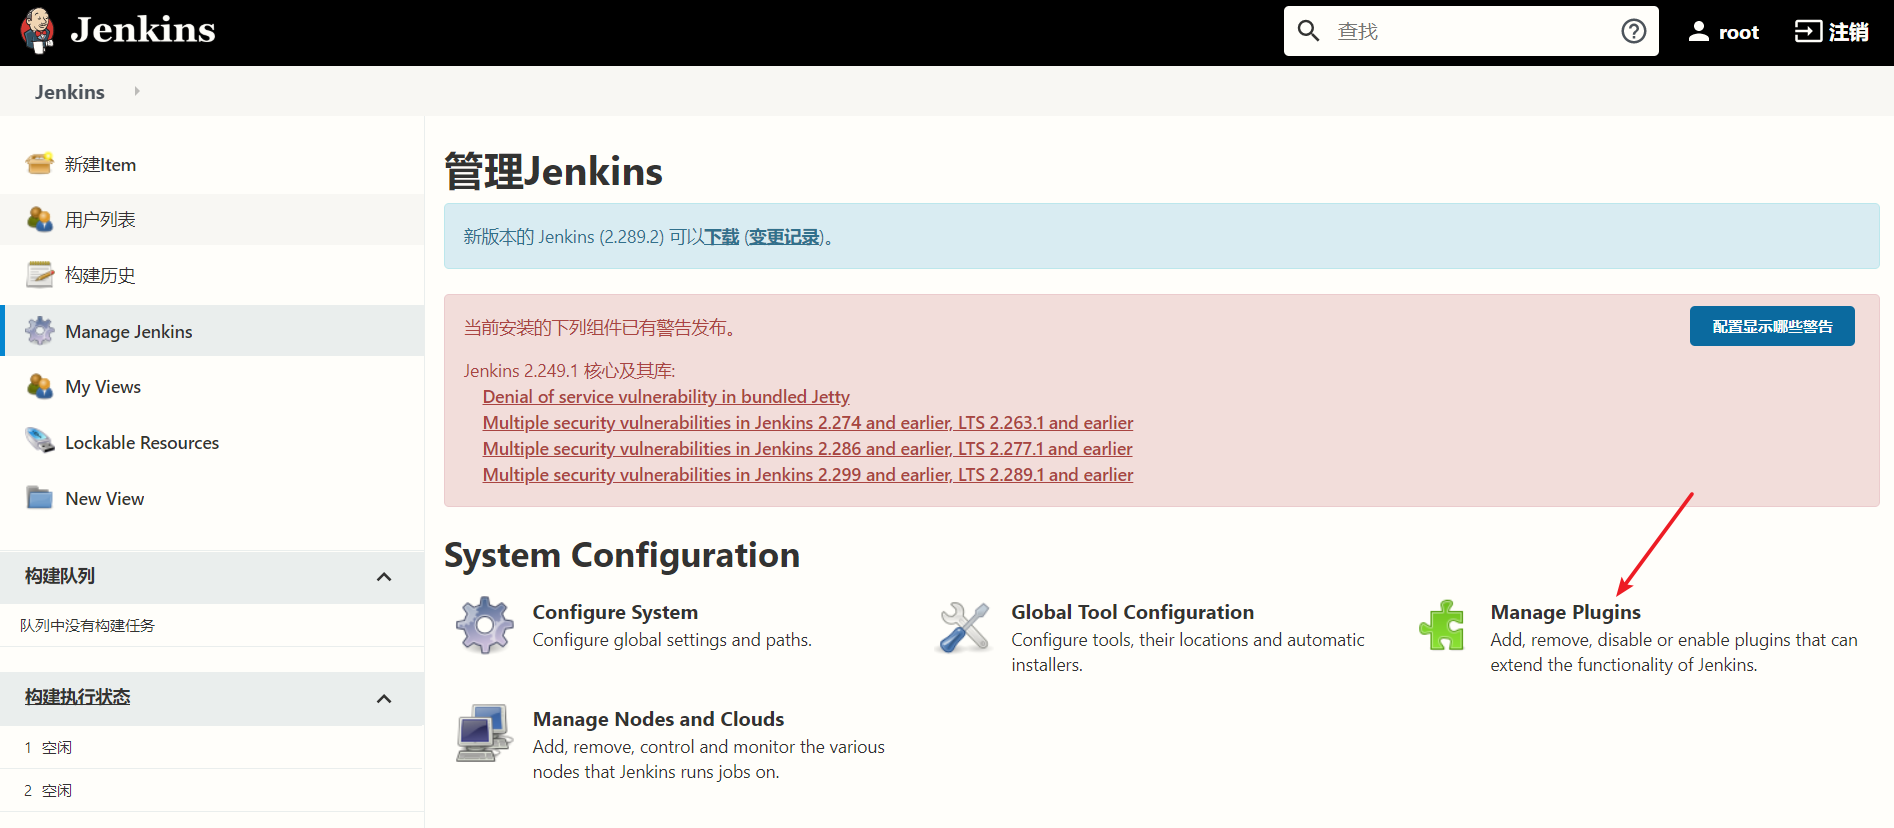Click the Manage Plugins puzzle-piece icon
The image size is (1894, 828).
[1442, 625]
